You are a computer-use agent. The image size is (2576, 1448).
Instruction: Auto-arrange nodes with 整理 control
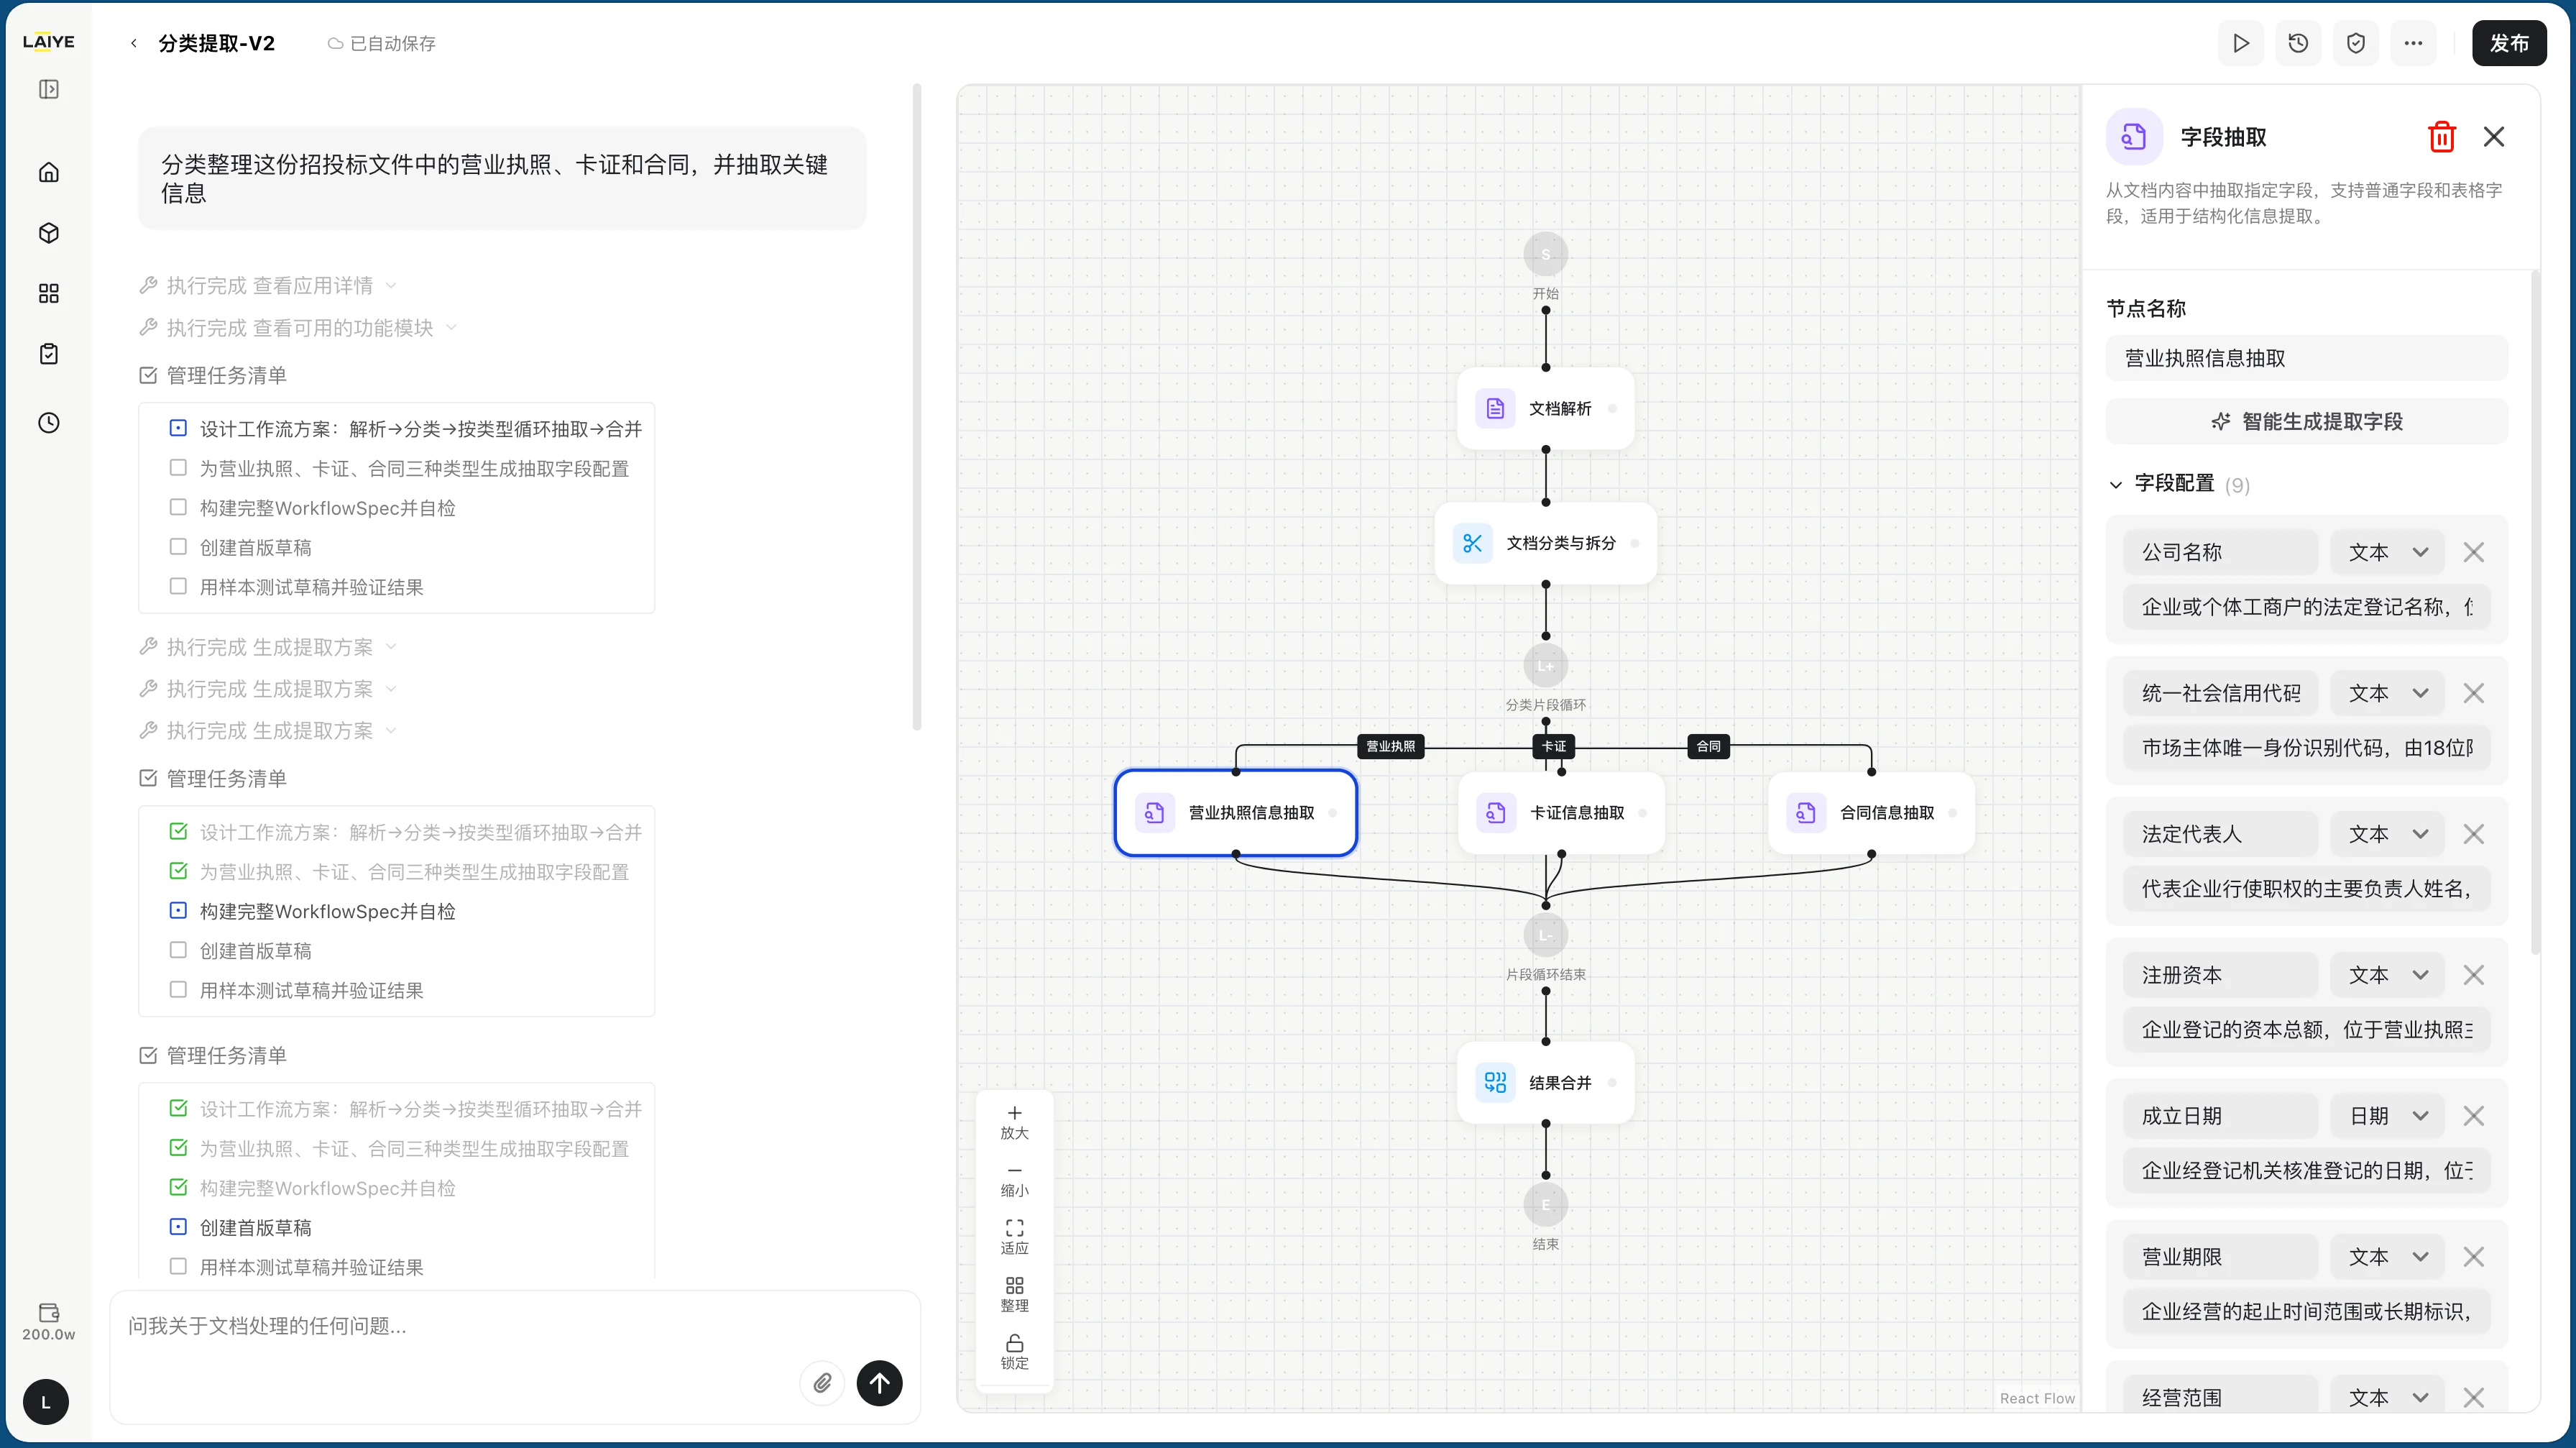(x=1014, y=1294)
